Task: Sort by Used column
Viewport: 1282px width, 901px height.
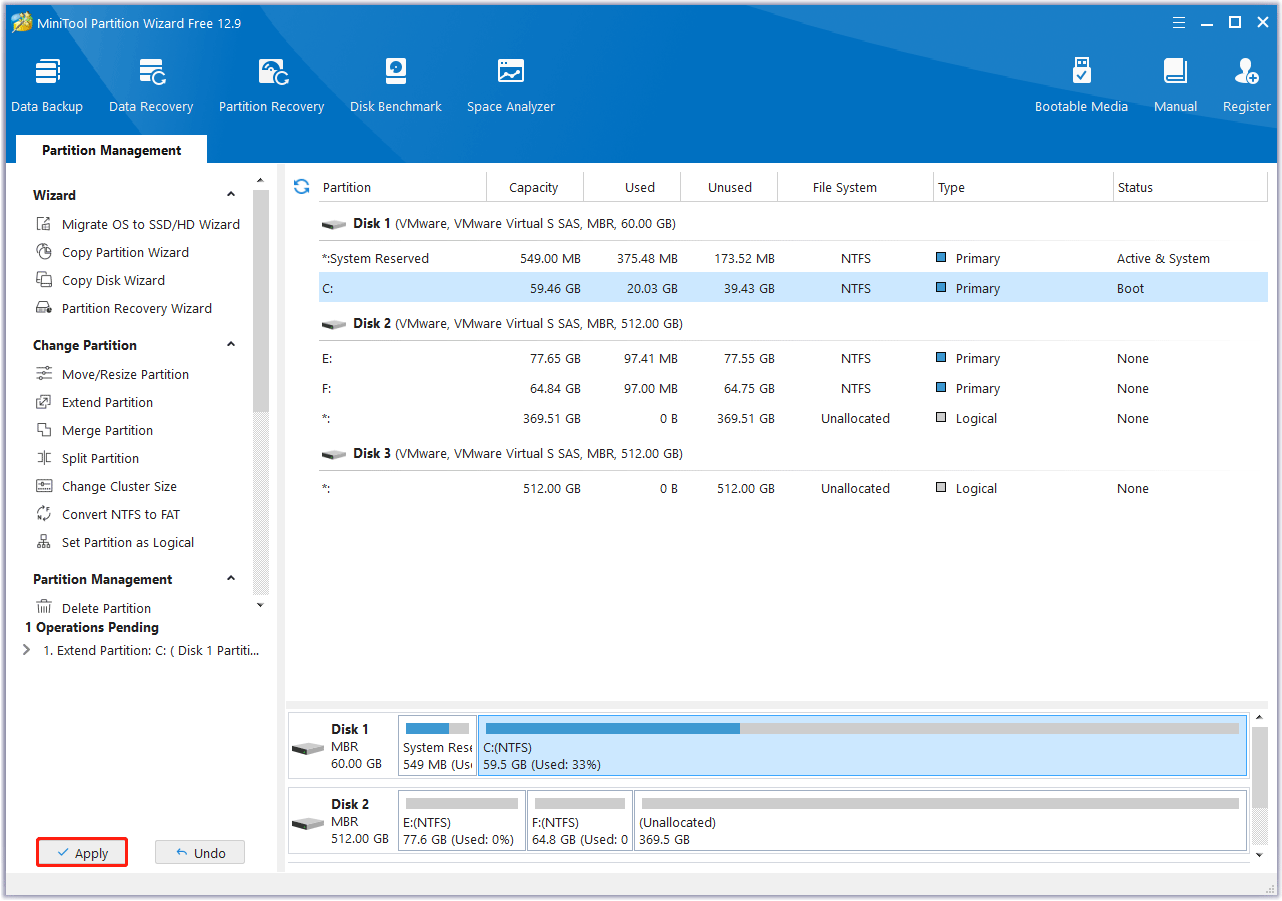Action: (631, 187)
